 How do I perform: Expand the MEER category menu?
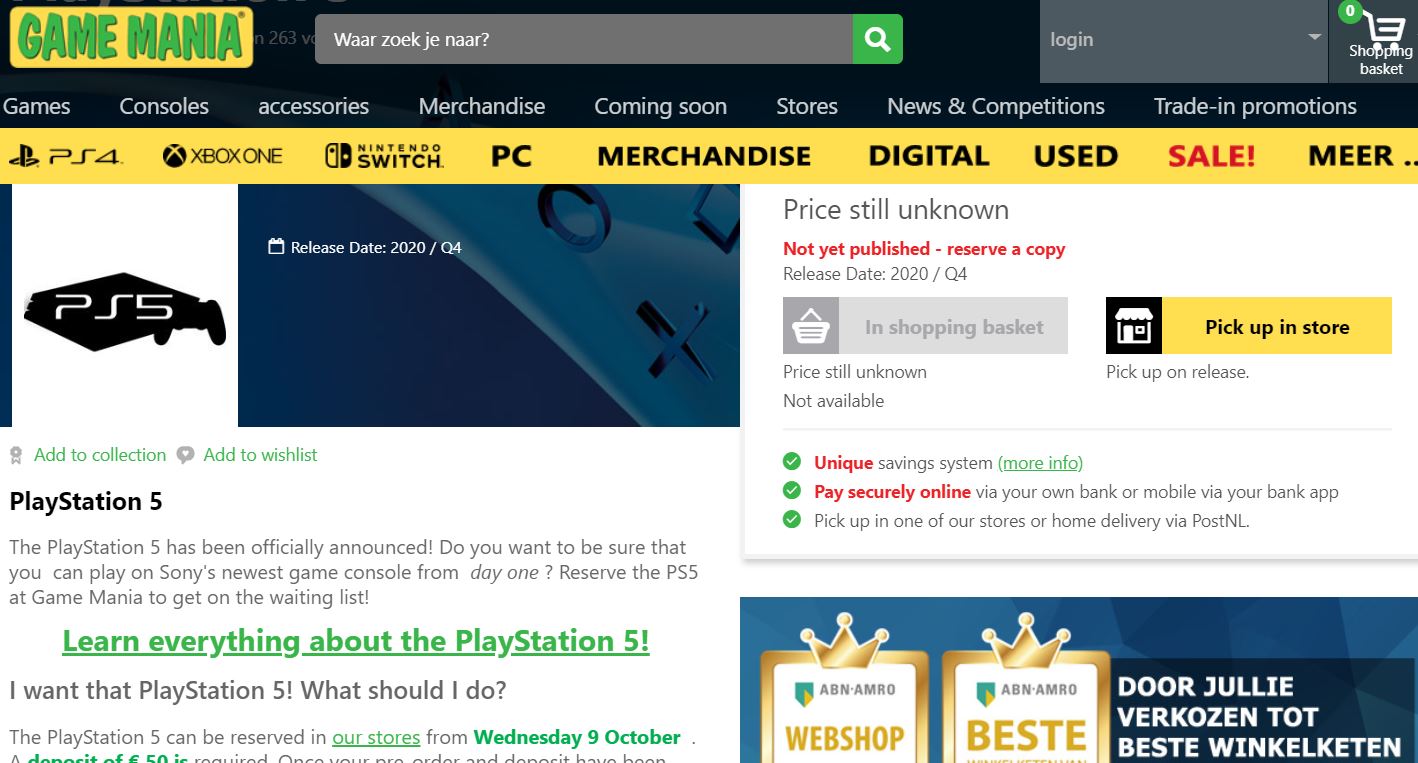tap(1362, 156)
